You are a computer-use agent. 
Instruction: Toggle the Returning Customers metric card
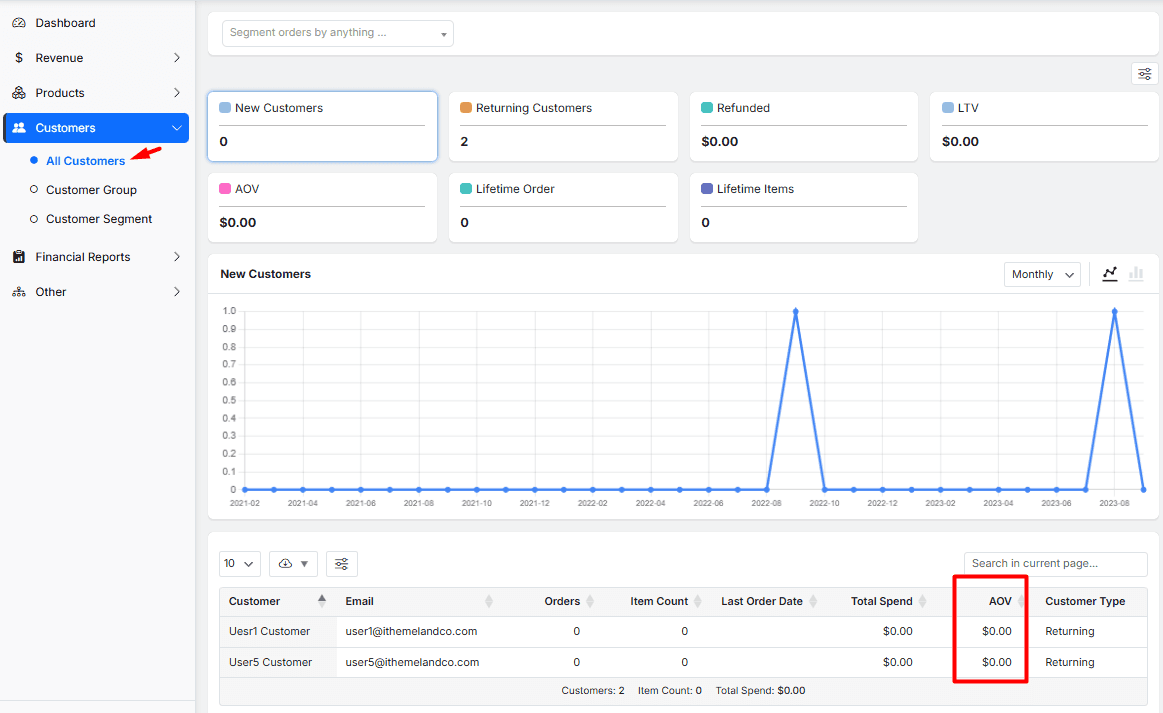[562, 126]
